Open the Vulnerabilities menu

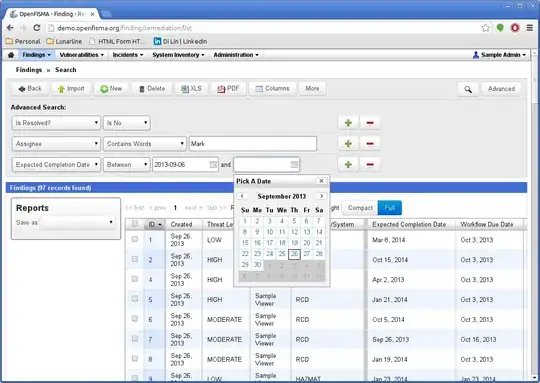coord(81,55)
